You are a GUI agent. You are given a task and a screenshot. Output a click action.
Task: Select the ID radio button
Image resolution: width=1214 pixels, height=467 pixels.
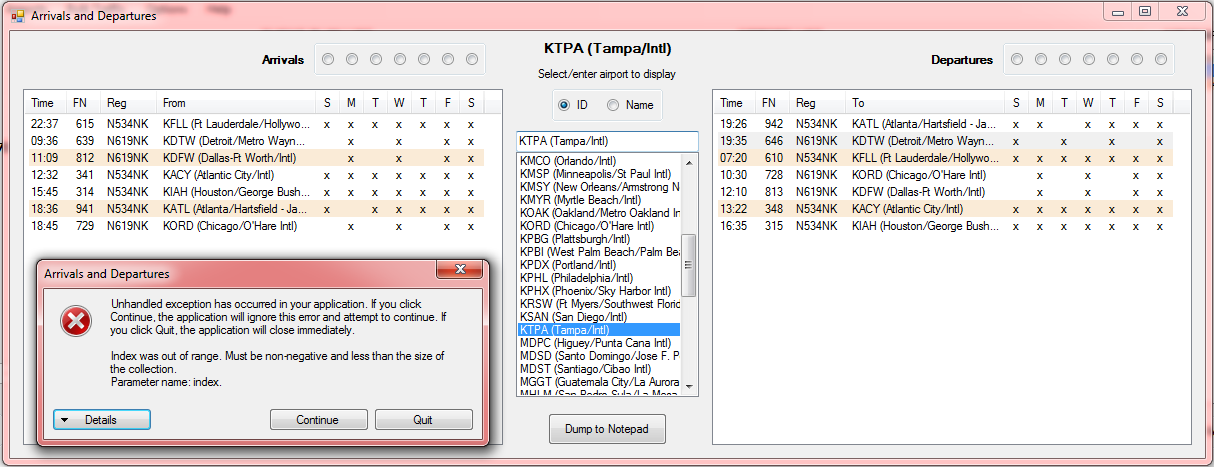point(564,105)
